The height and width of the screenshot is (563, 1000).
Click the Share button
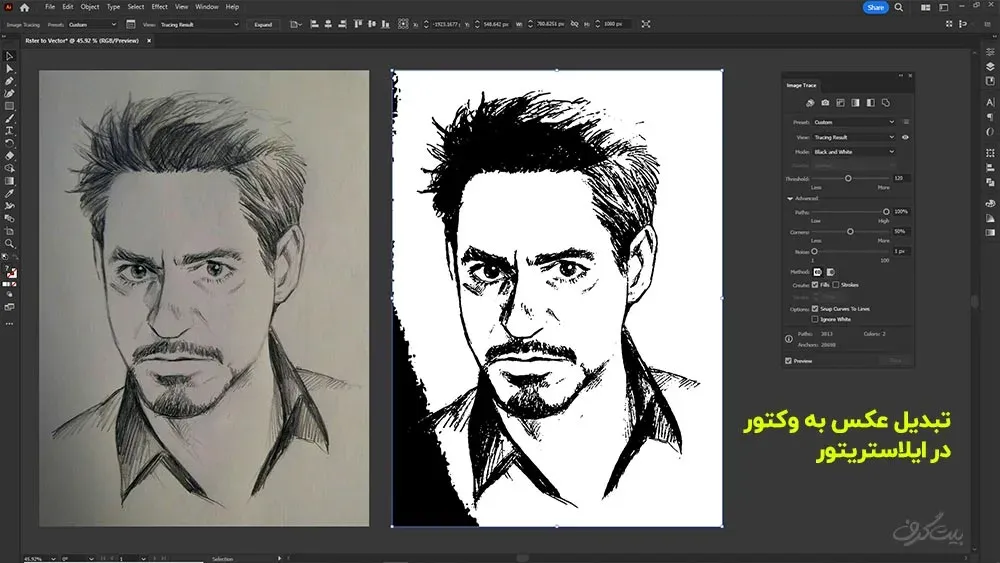point(876,8)
